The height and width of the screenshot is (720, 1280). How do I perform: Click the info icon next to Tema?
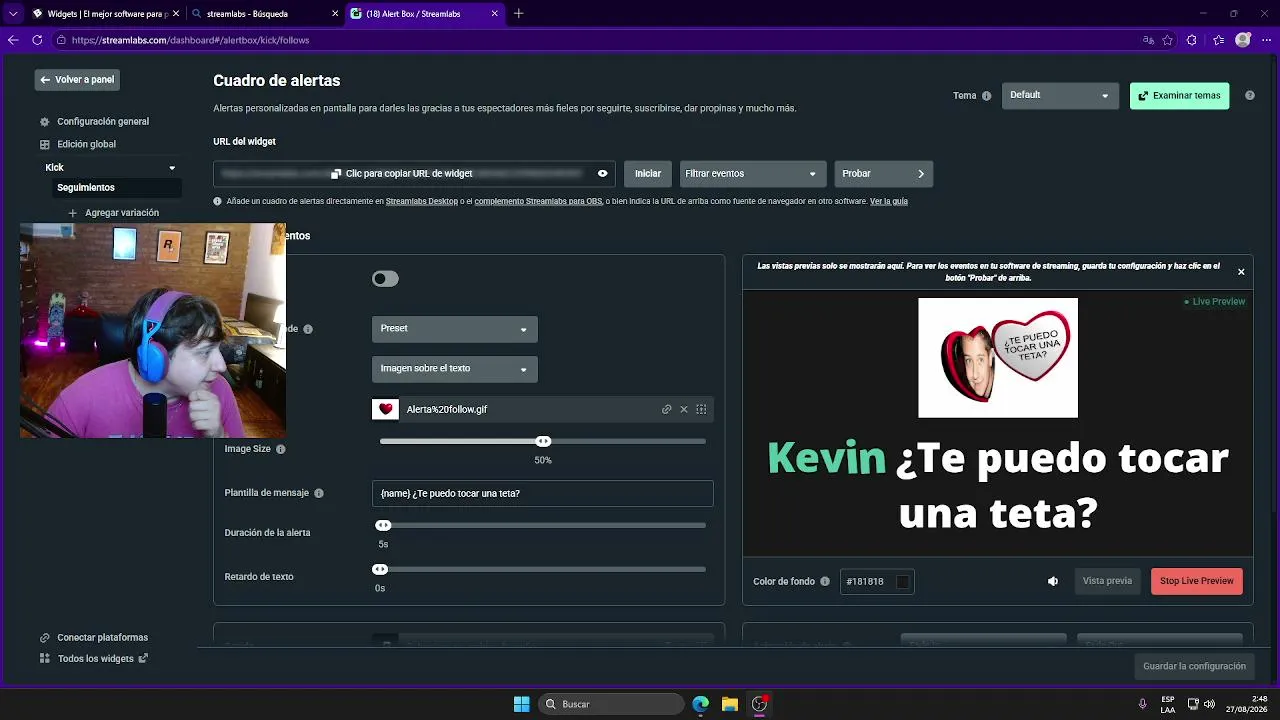986,96
